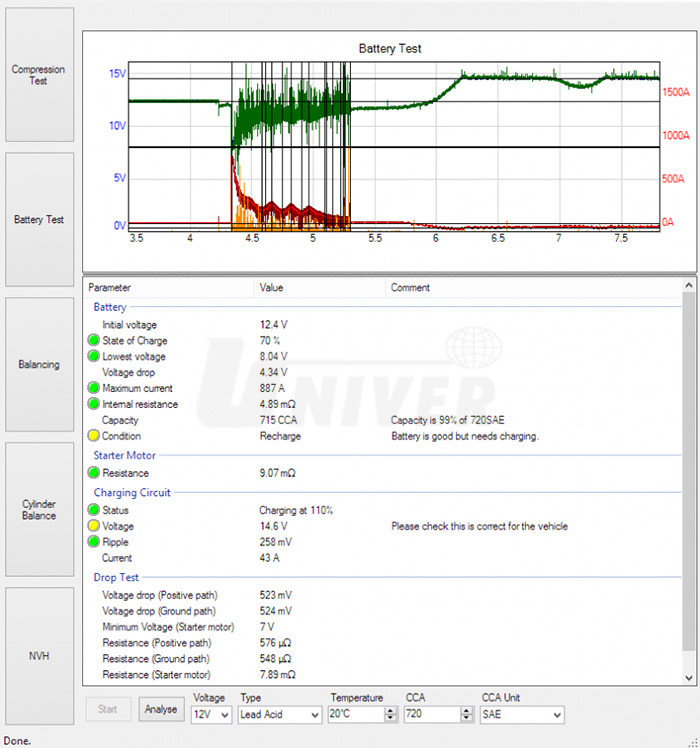This screenshot has width=700, height=748.
Task: Click the Temperature stepper arrows
Action: [x=389, y=715]
